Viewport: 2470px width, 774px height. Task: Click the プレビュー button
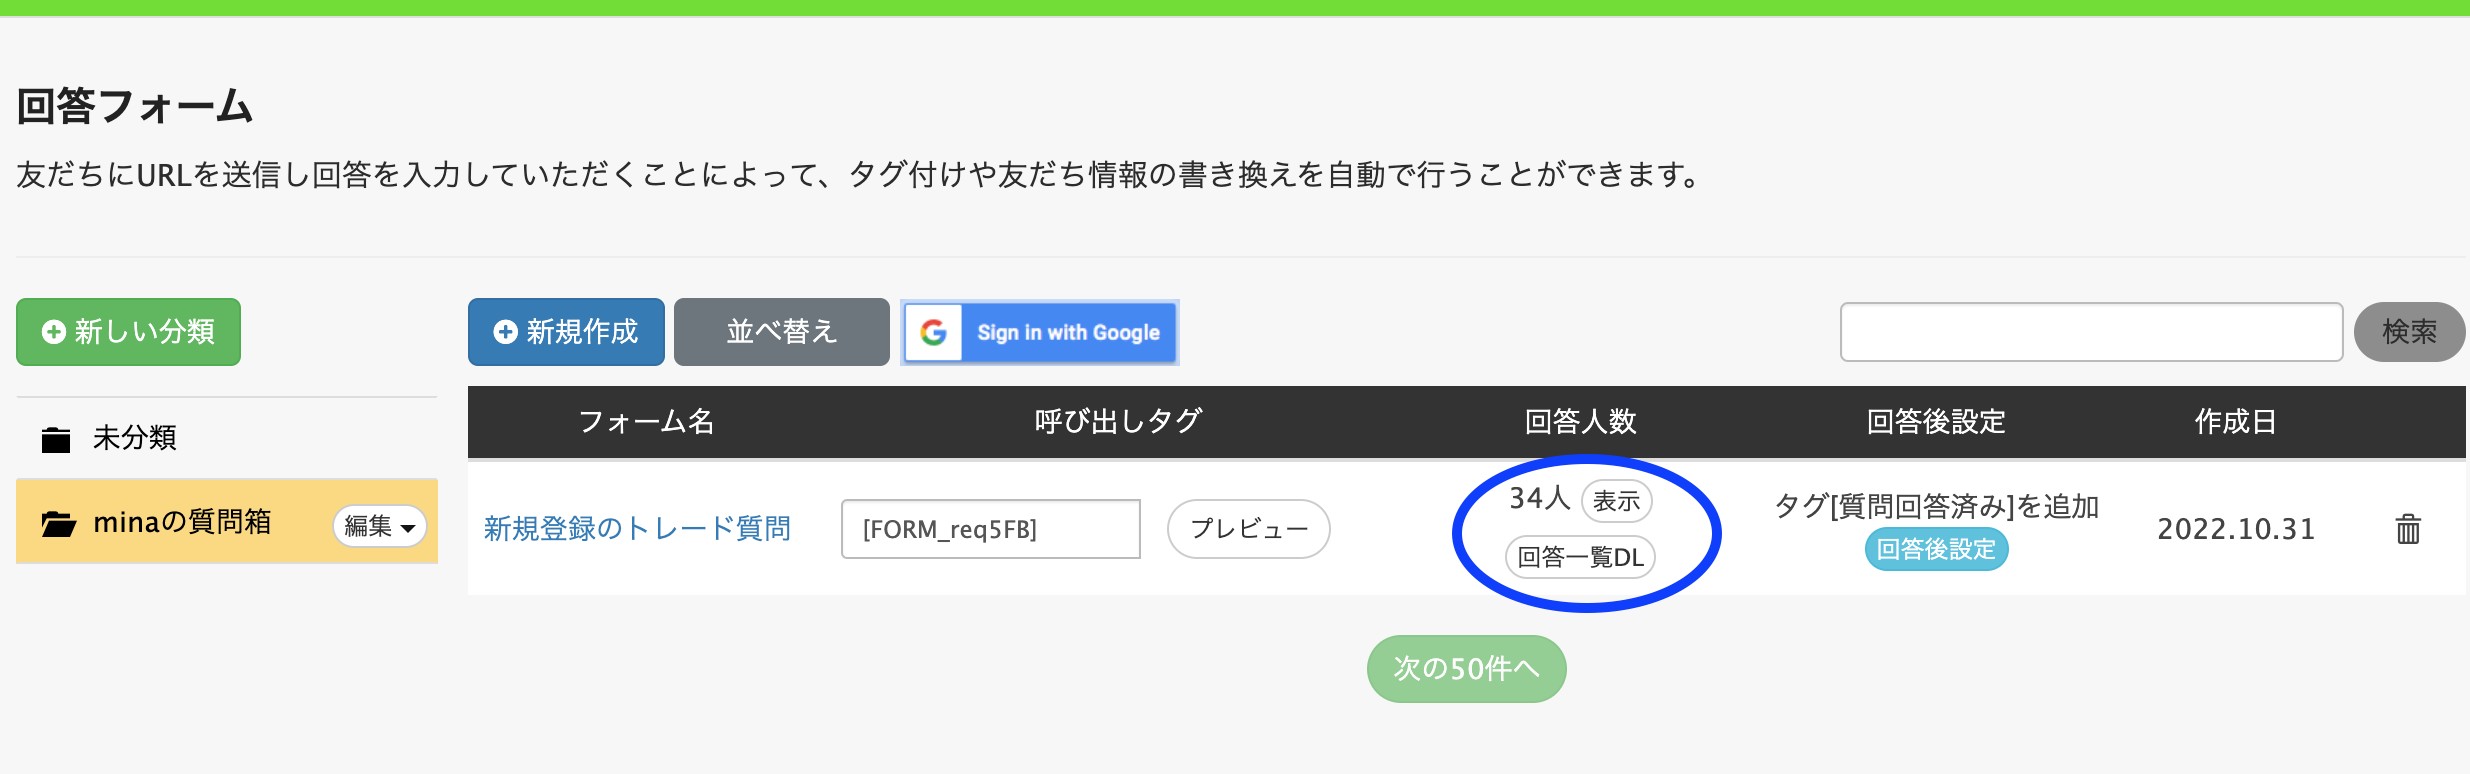point(1249,529)
